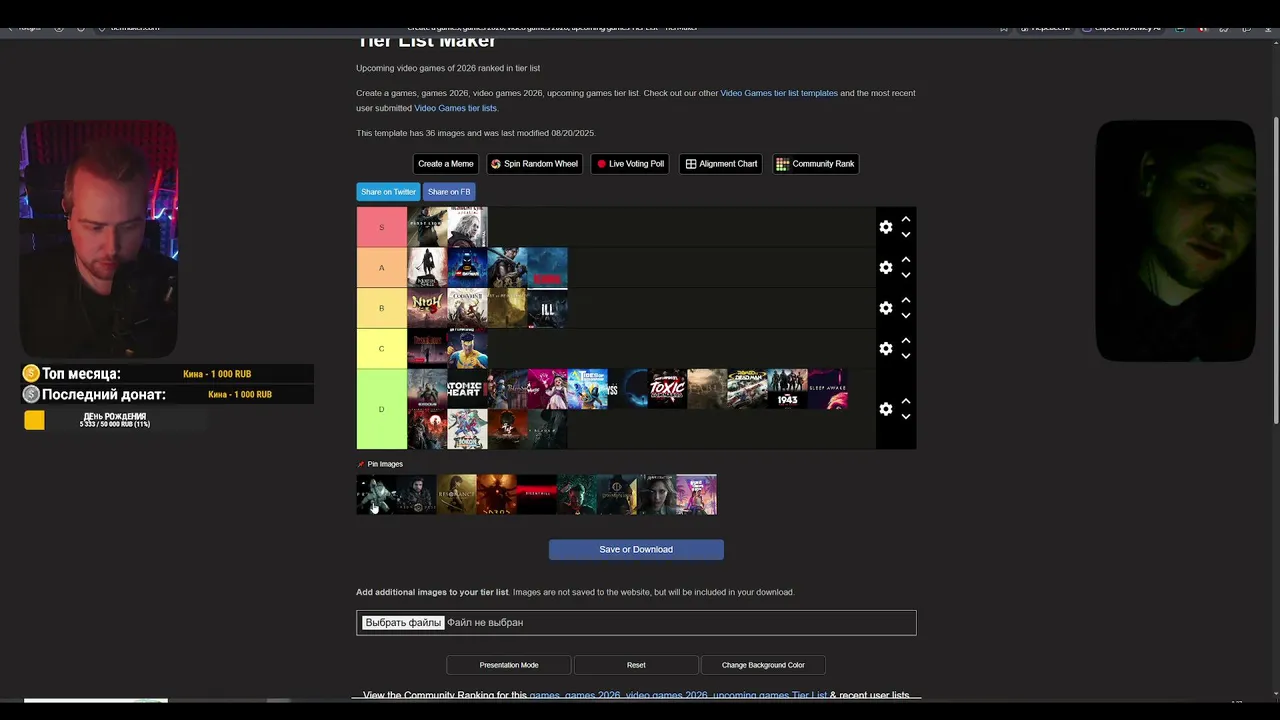Choose files with Выбрать файлы button

(402, 622)
